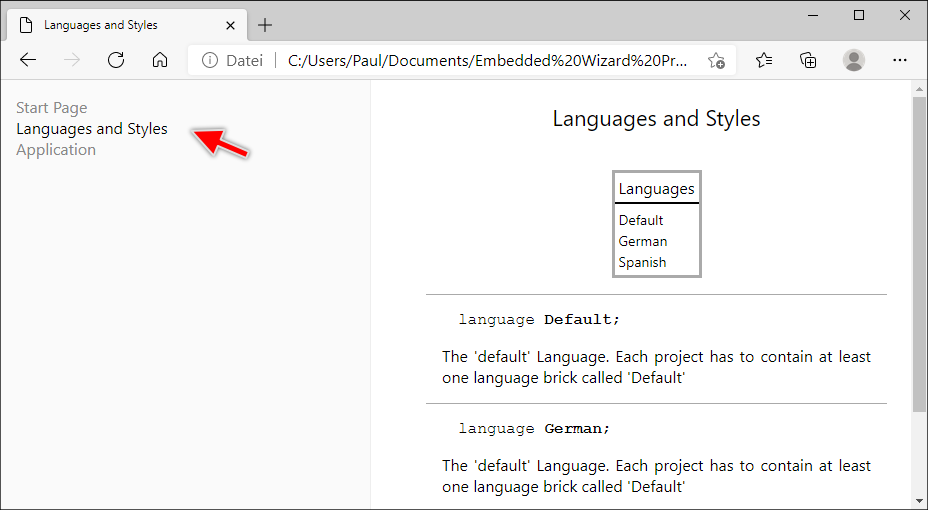This screenshot has width=928, height=510.
Task: Open the Collections icon in toolbar
Action: 809,60
